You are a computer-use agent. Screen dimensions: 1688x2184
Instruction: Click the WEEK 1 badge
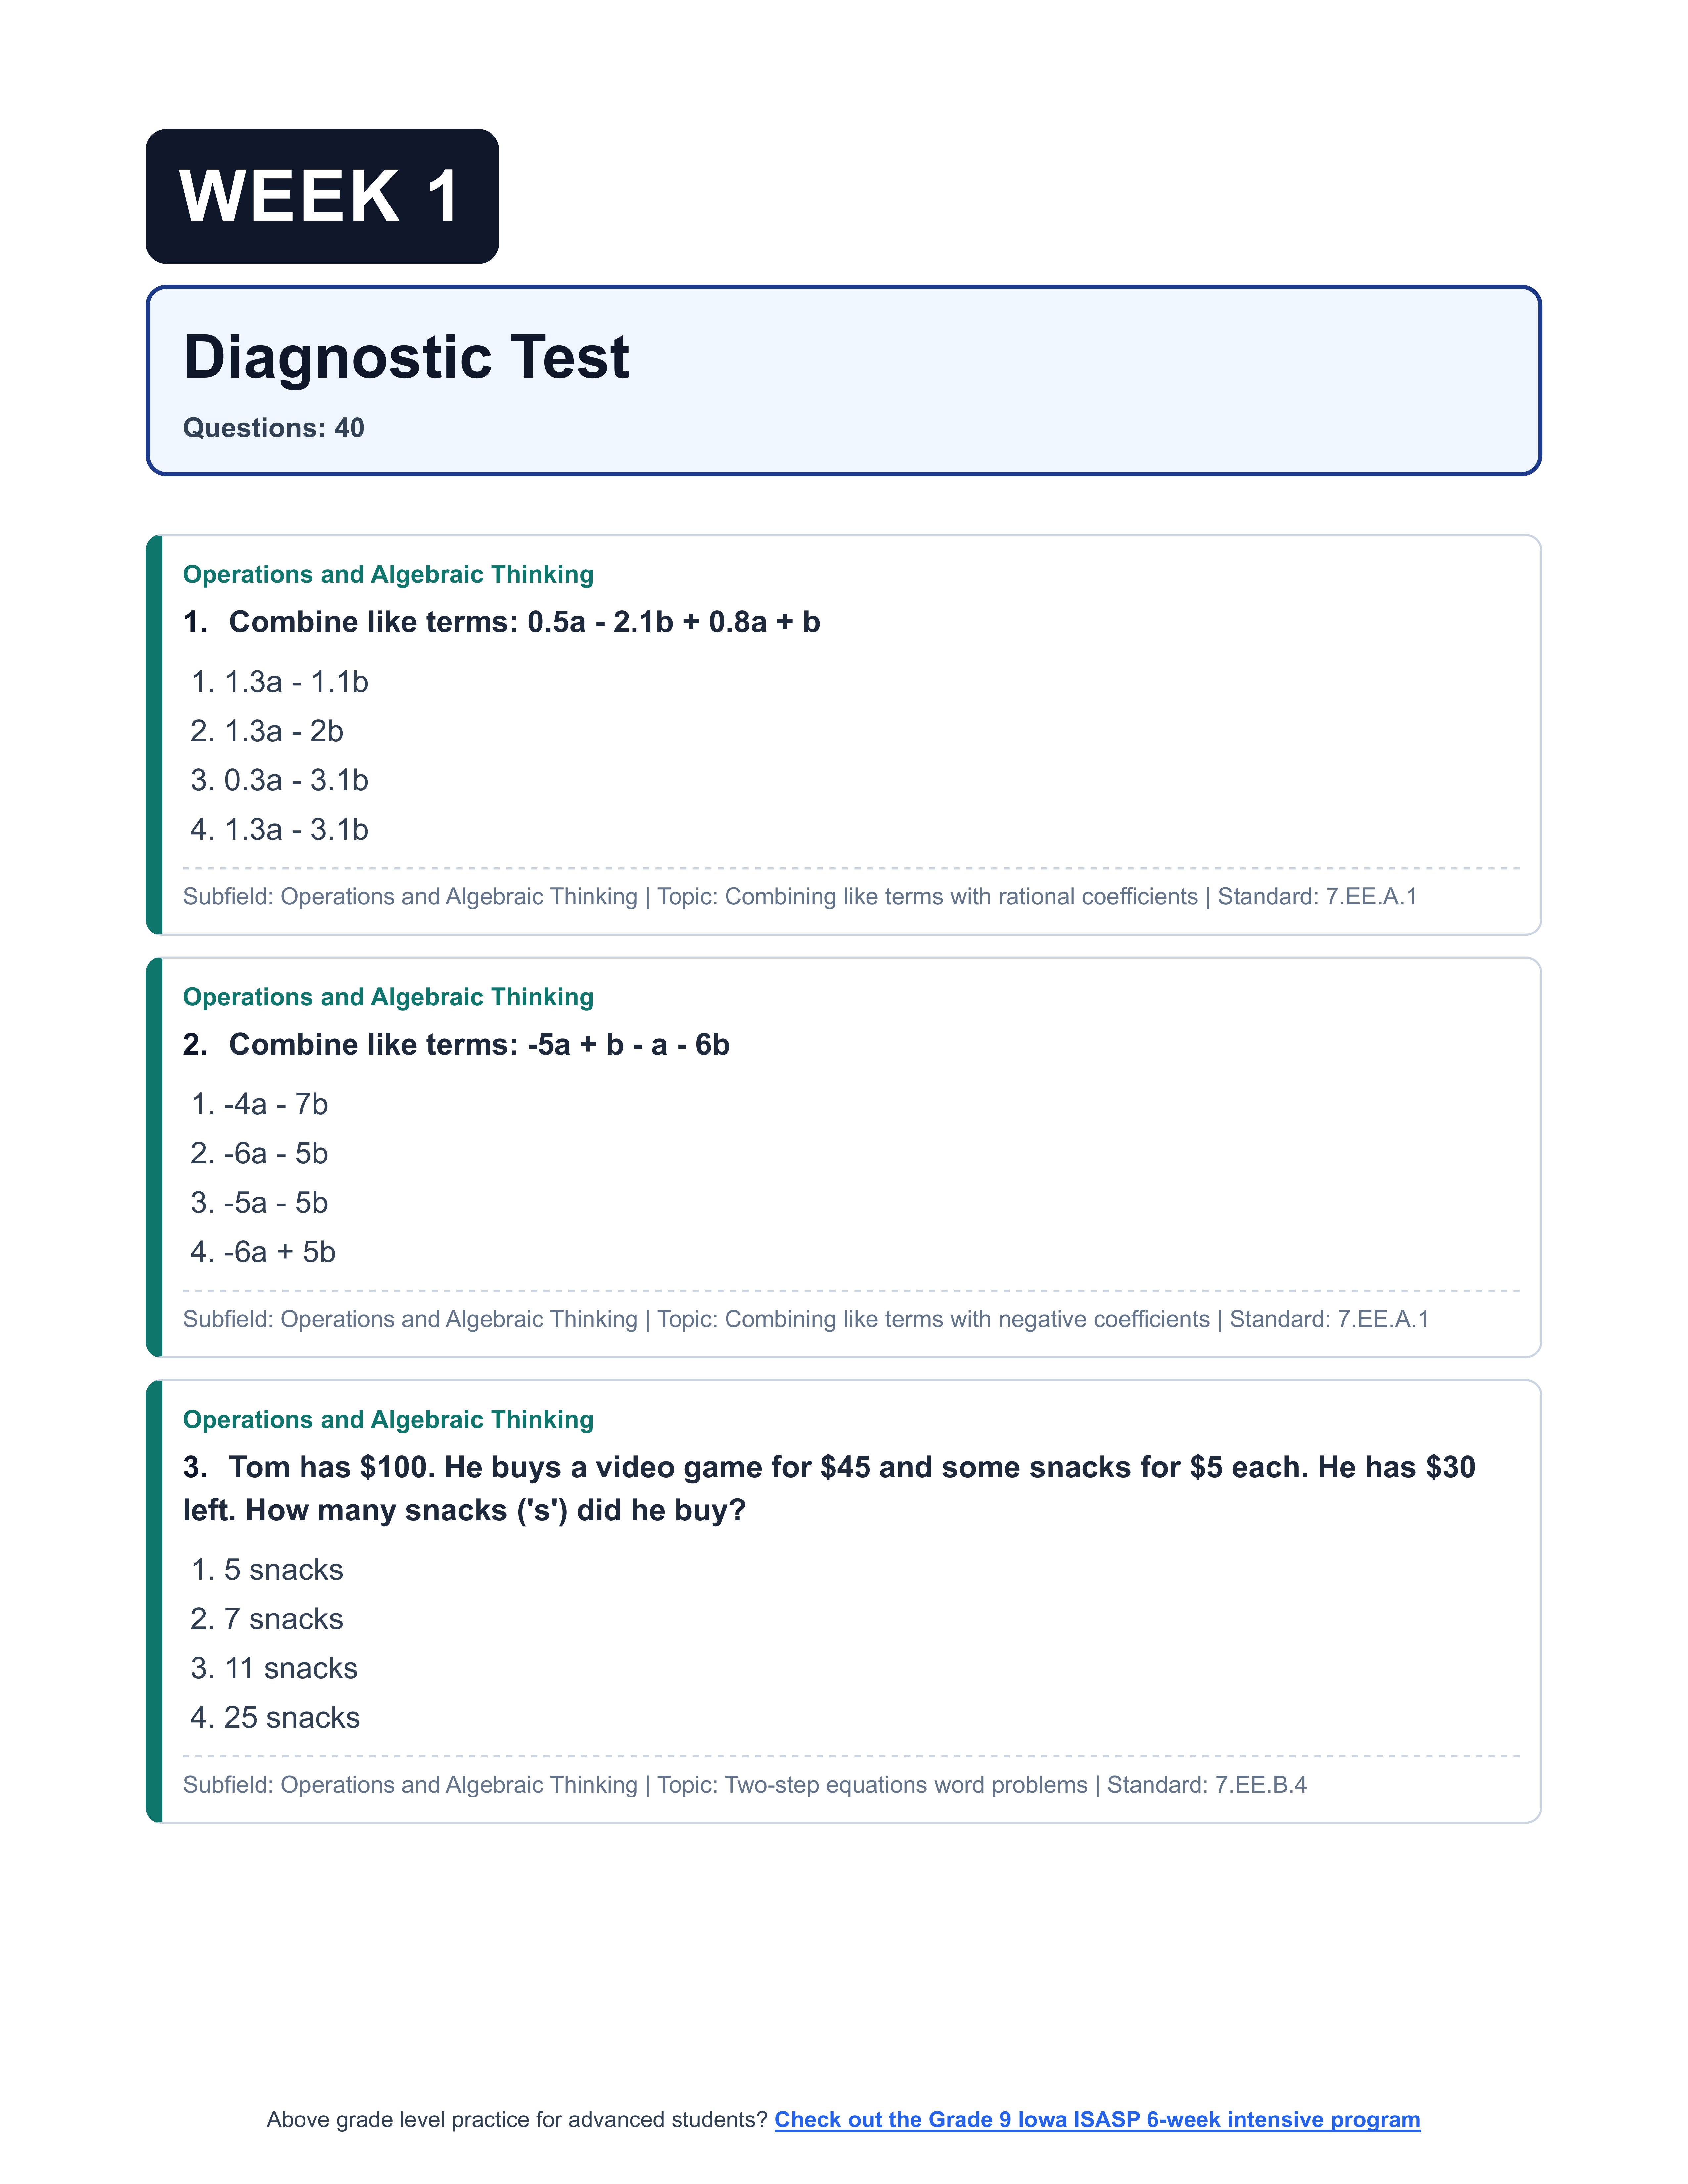[322, 197]
